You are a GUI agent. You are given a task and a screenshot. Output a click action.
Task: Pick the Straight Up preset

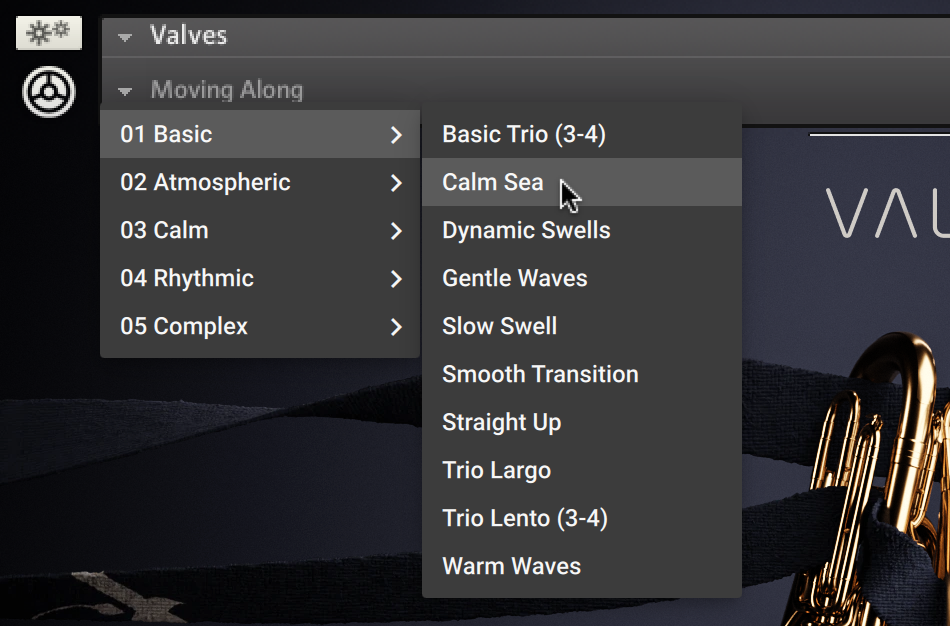coord(502,422)
